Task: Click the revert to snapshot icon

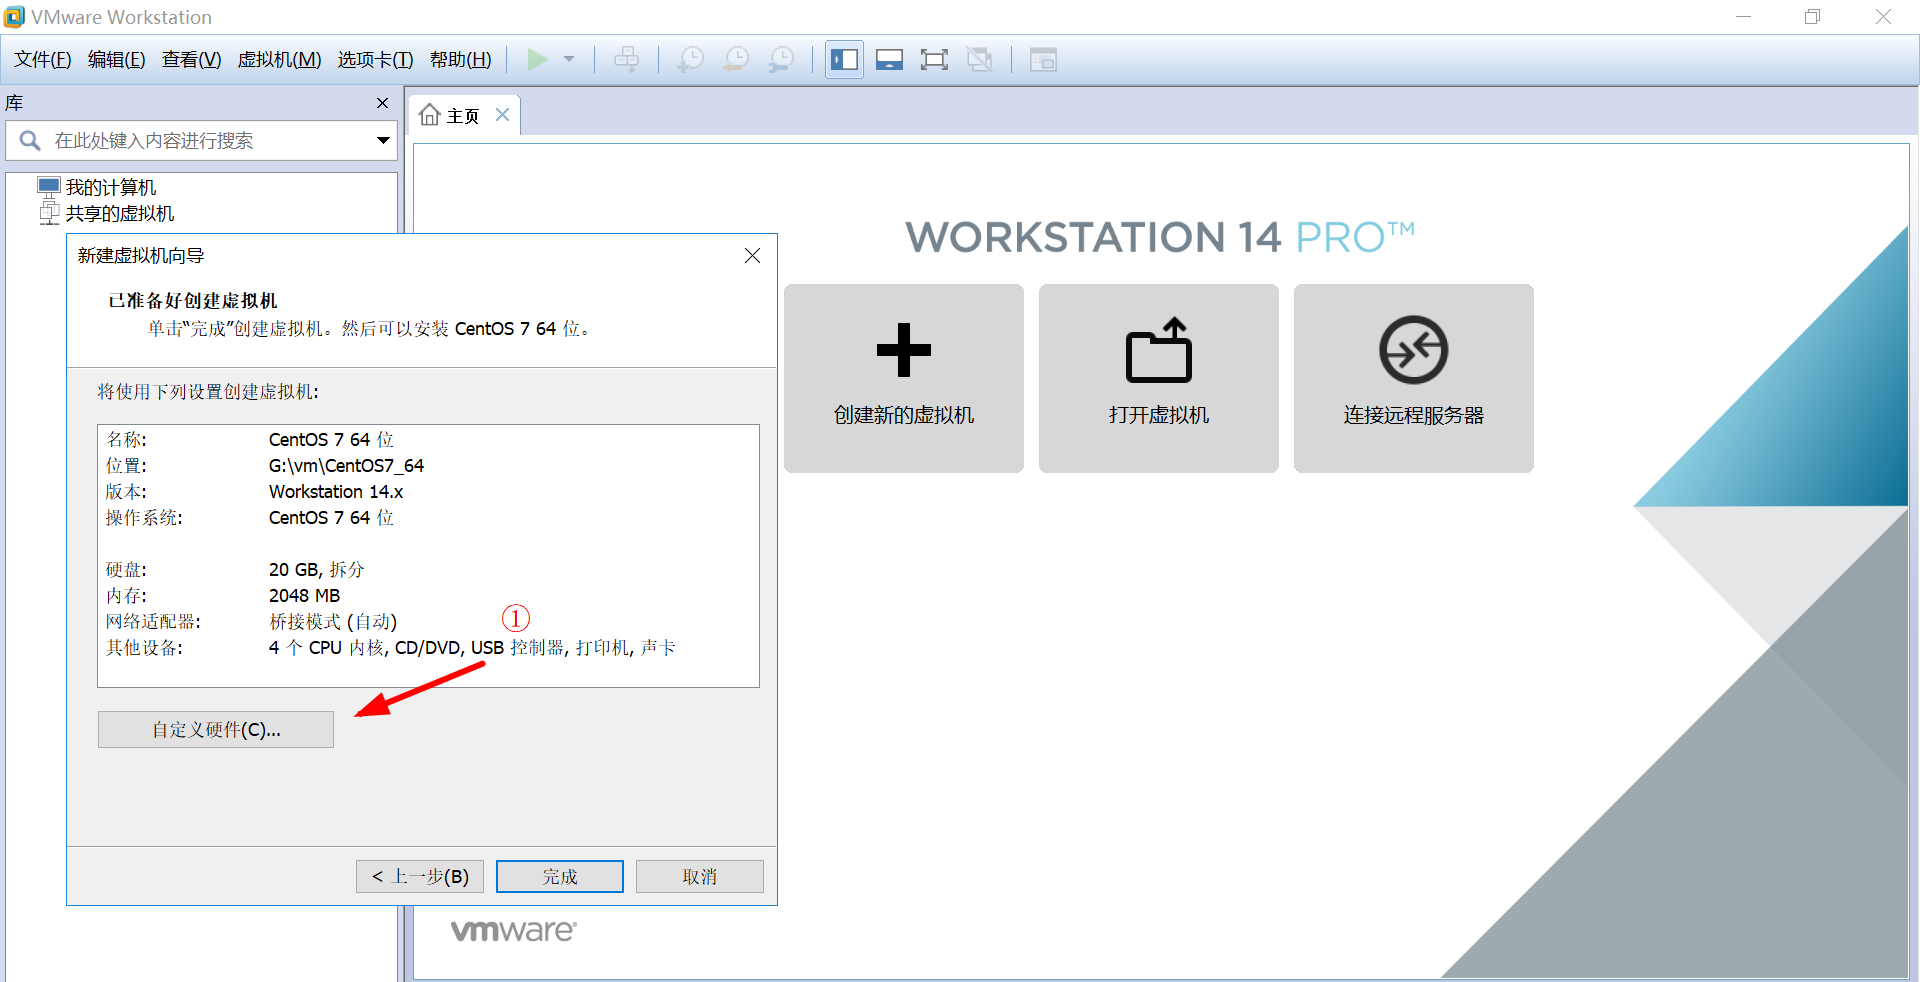Action: click(736, 60)
